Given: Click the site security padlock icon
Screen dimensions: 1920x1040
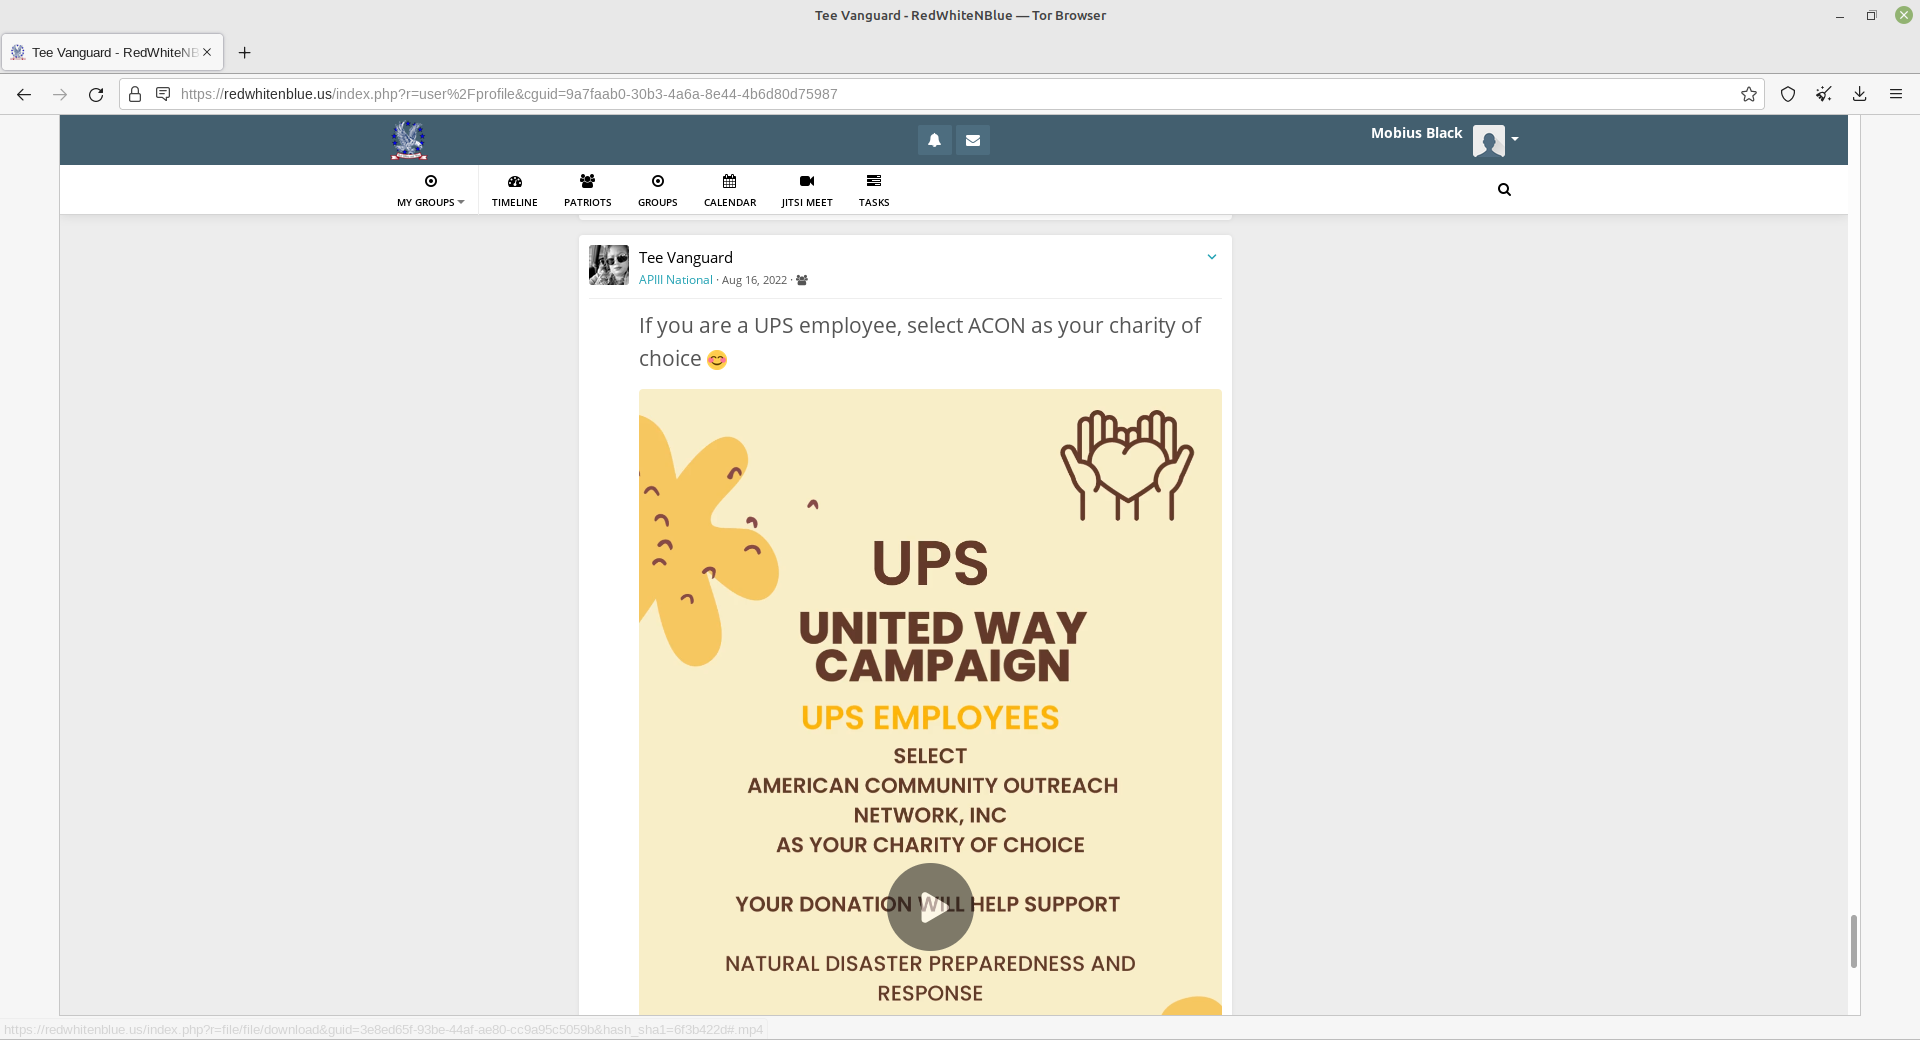Looking at the screenshot, I should [135, 94].
